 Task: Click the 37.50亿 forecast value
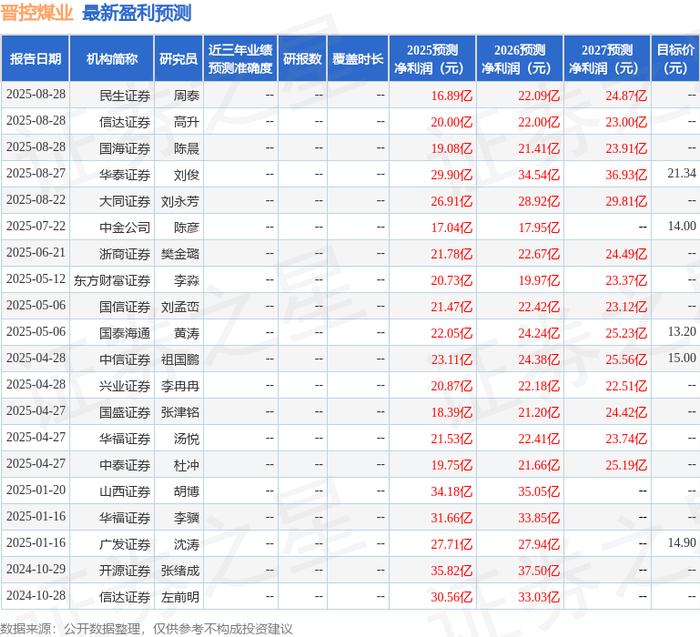[x=539, y=570]
